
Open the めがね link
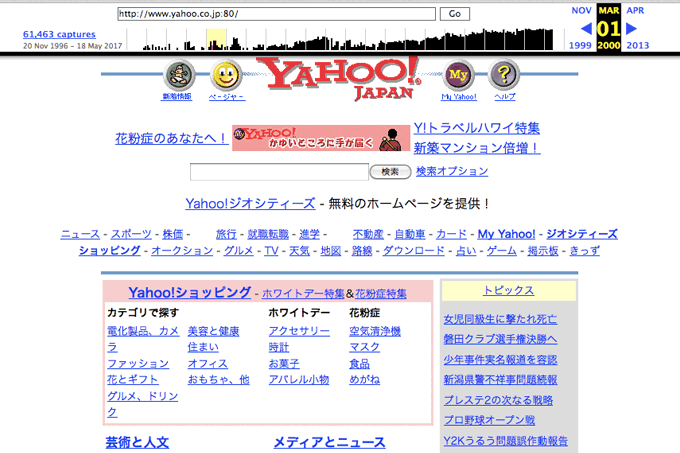[365, 379]
